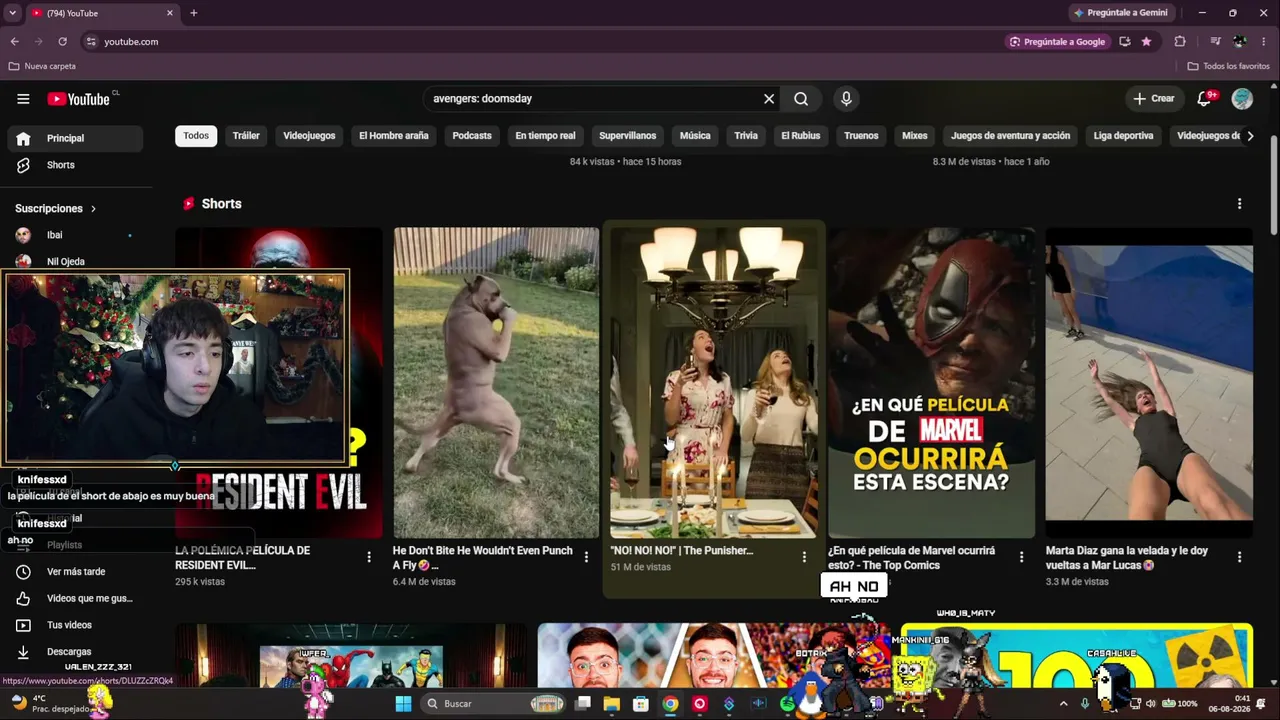Choose the En tiempo real chip
Screen dimensions: 1280x720
pos(545,136)
